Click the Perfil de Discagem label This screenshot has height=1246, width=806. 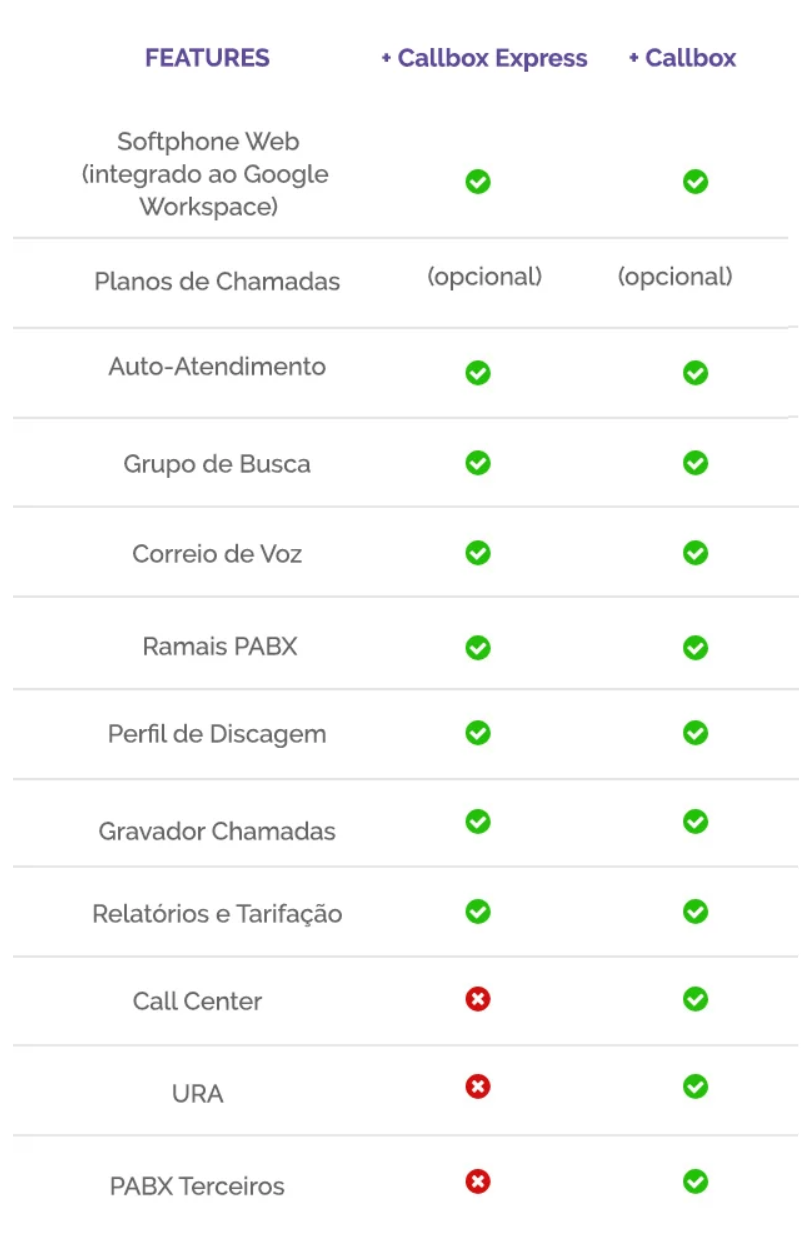click(x=217, y=734)
